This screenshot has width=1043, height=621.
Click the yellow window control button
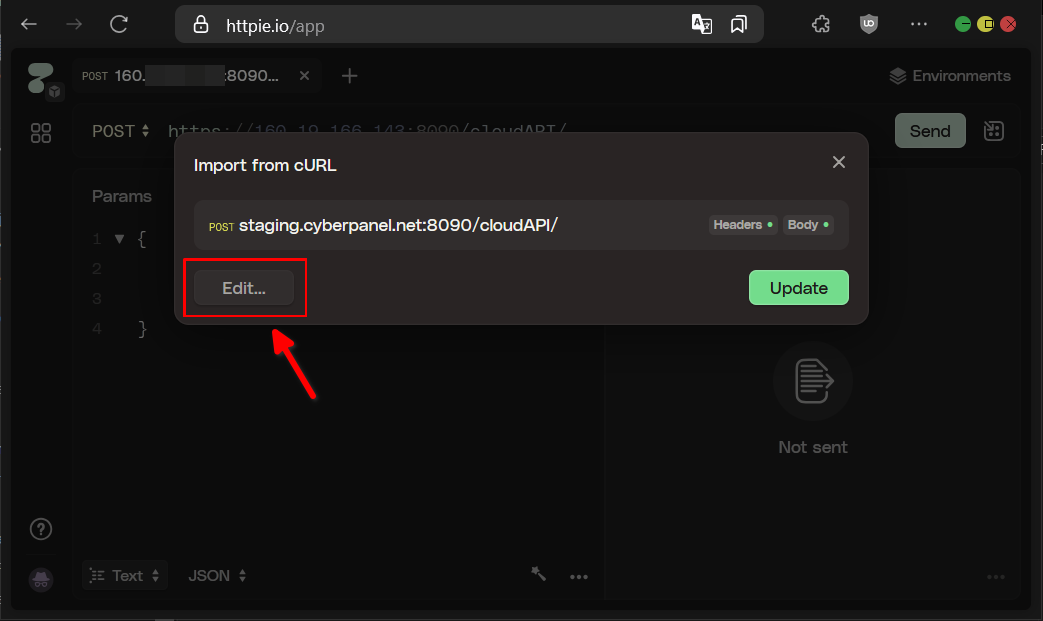click(x=986, y=25)
